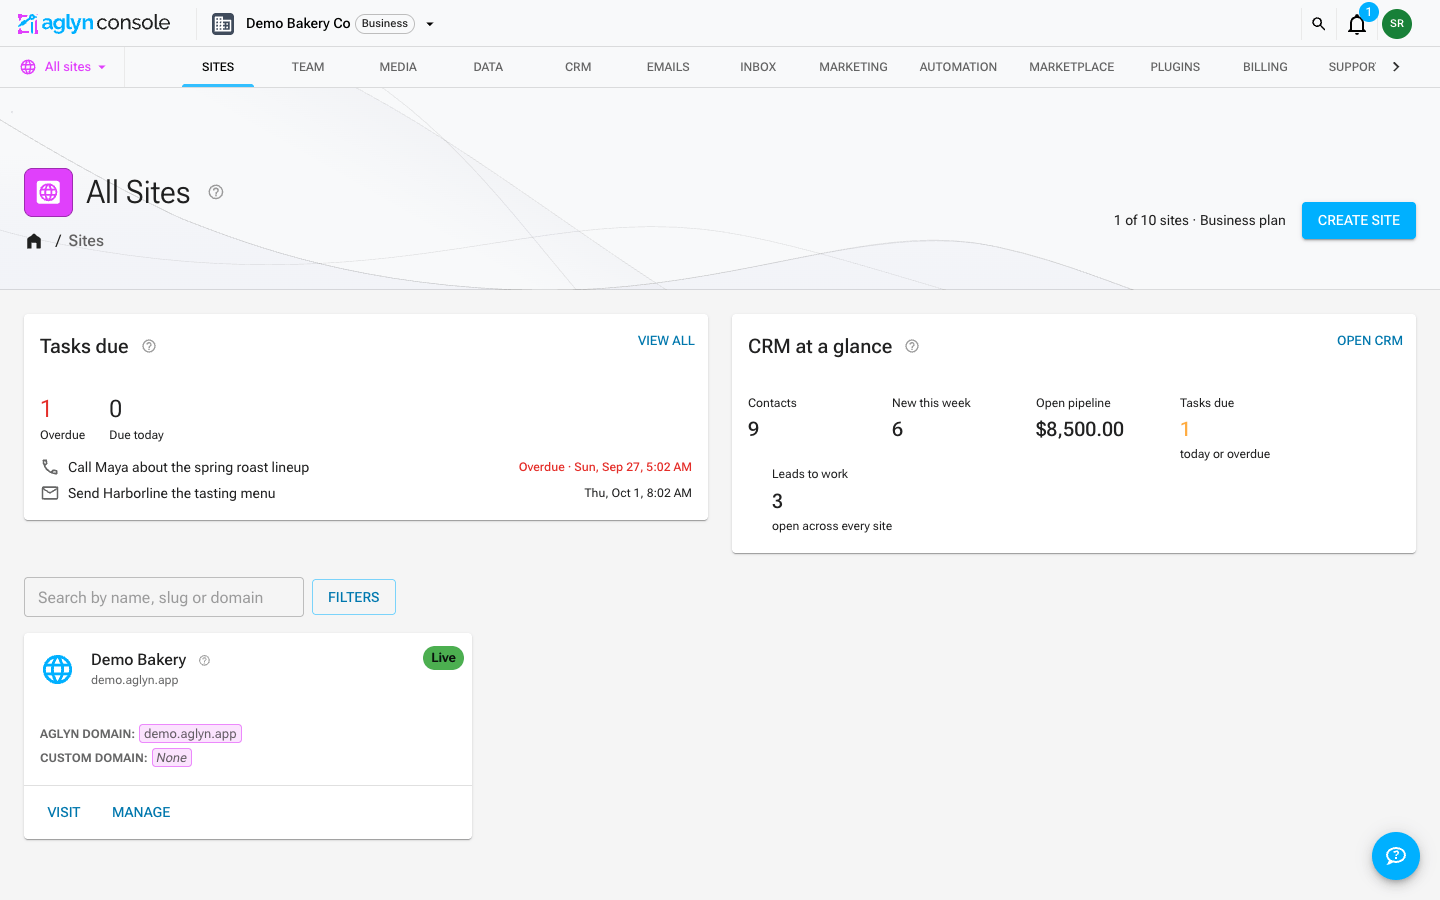Click the demo.aglyn.app domain chip
The width and height of the screenshot is (1440, 900).
tap(190, 734)
